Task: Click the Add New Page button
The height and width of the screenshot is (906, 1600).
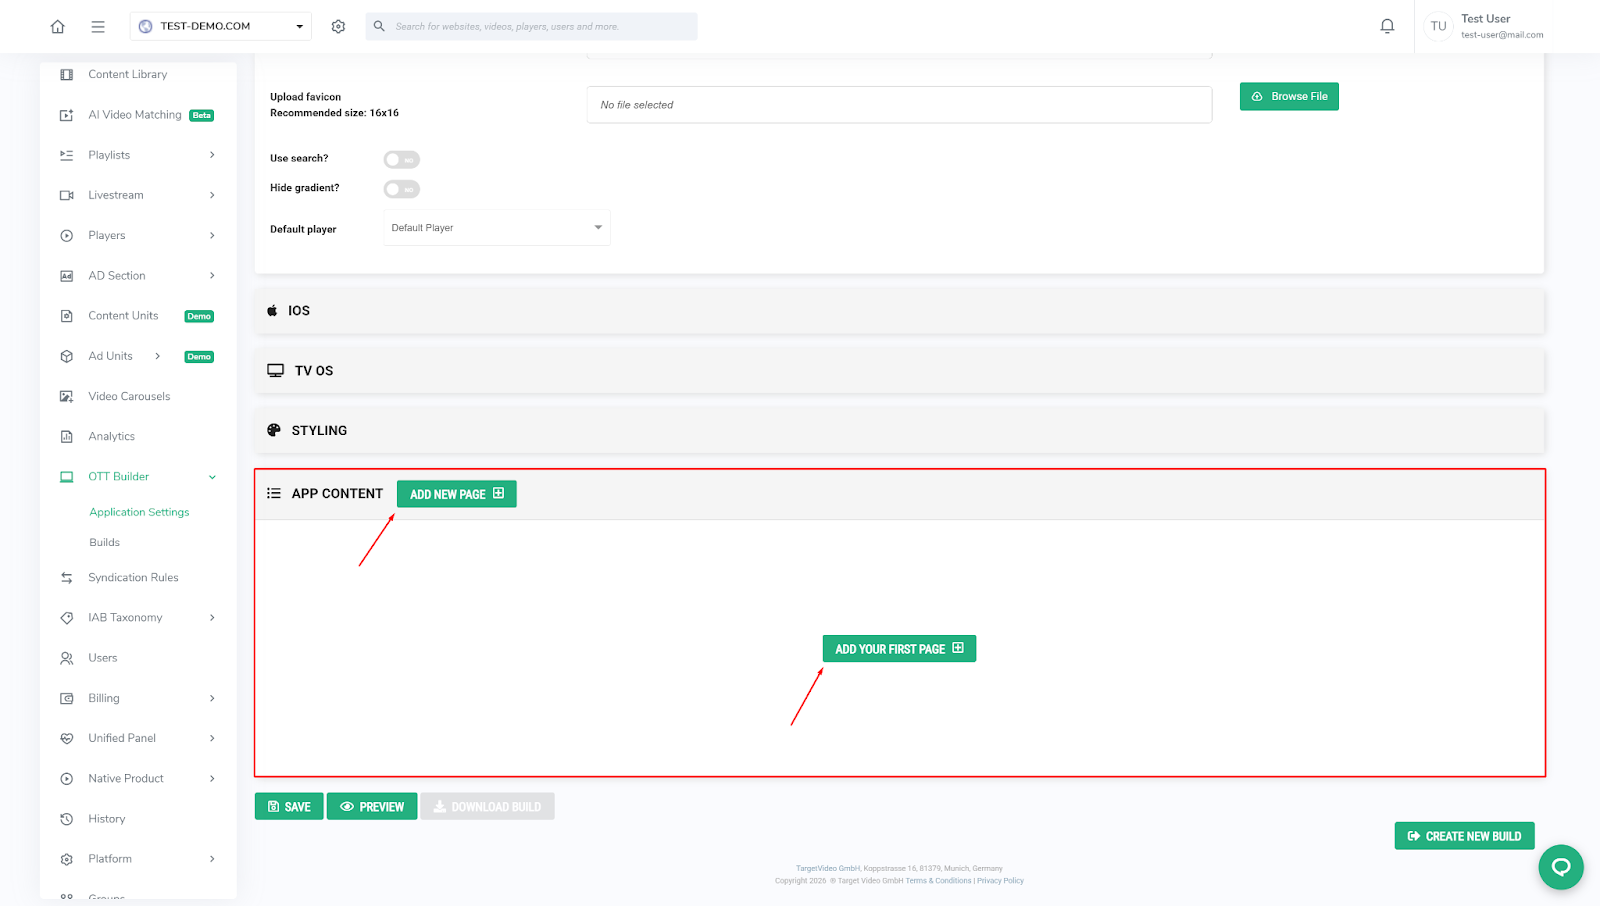Action: 456,494
